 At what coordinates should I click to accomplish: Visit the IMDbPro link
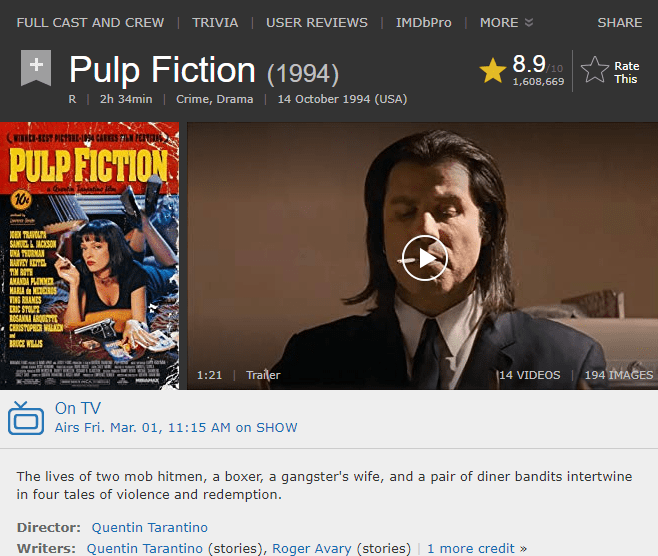(423, 22)
